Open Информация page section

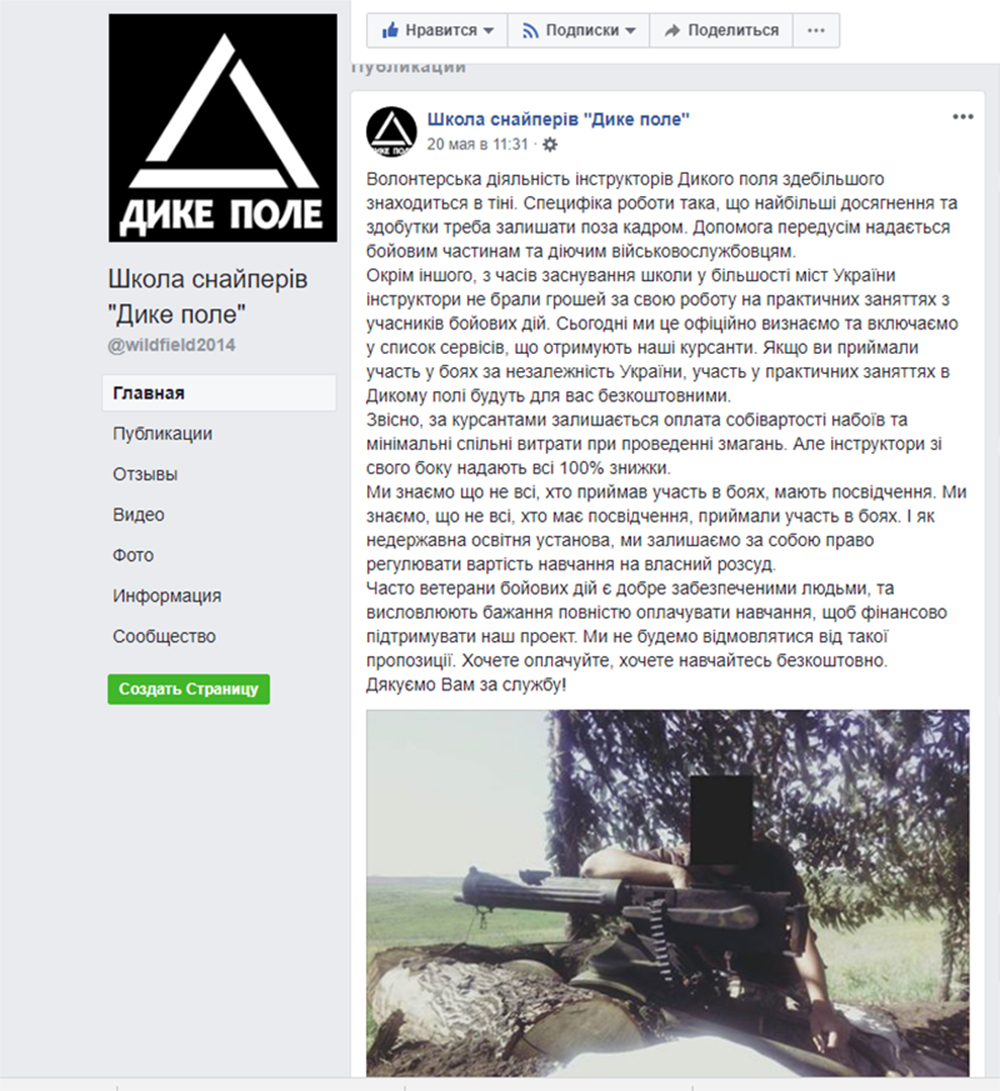167,596
